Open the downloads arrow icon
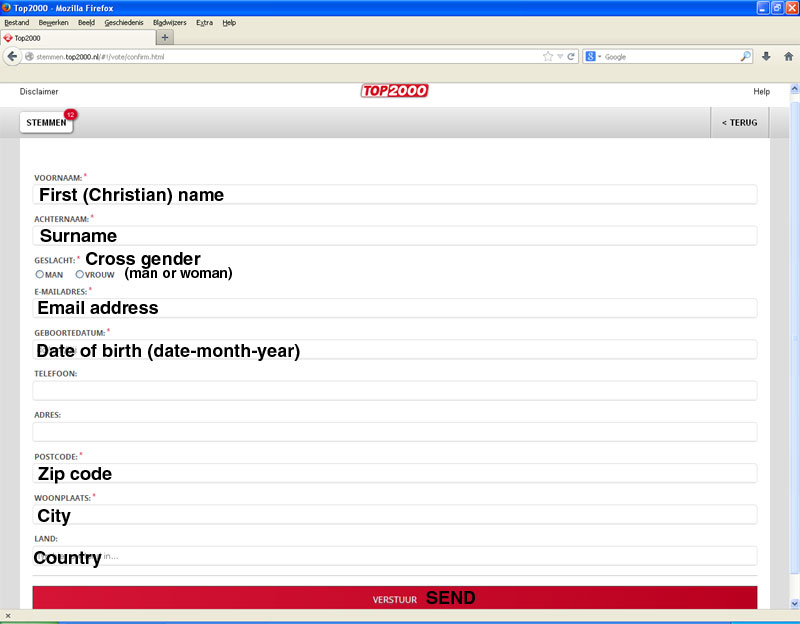Viewport: 800px width, 624px height. [x=766, y=57]
